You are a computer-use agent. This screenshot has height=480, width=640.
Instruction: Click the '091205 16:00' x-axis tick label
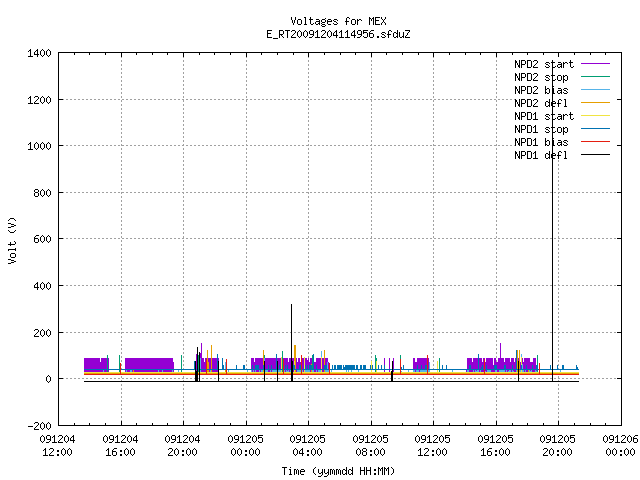495,446
